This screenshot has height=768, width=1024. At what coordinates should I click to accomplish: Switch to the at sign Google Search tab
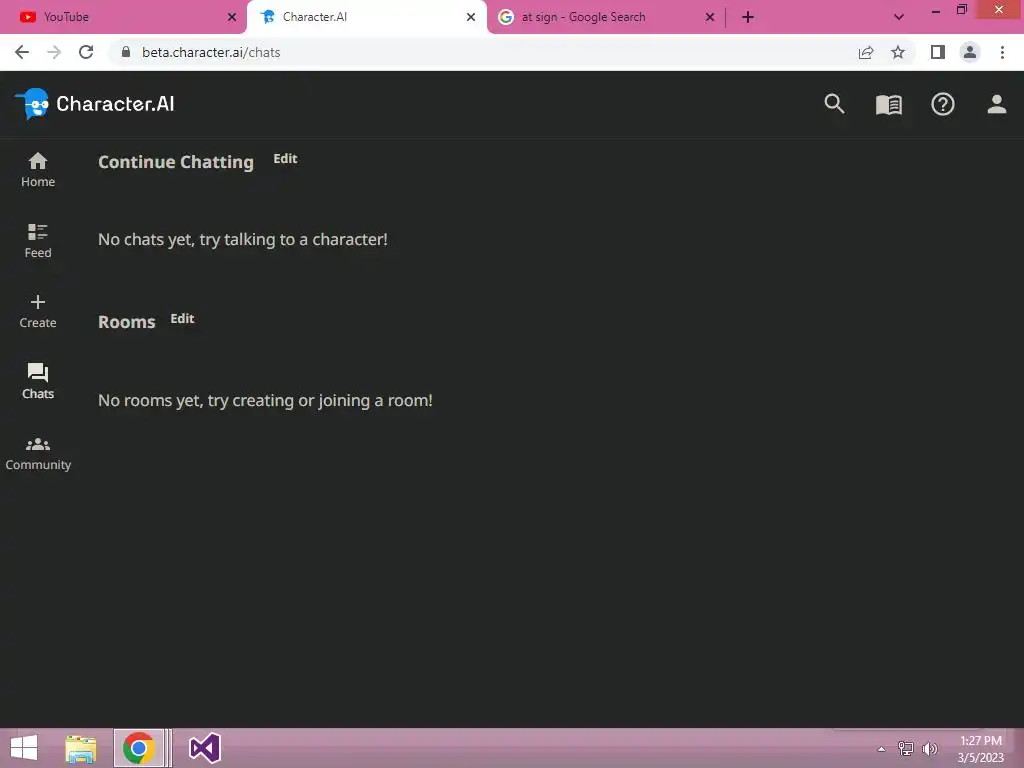pos(605,17)
